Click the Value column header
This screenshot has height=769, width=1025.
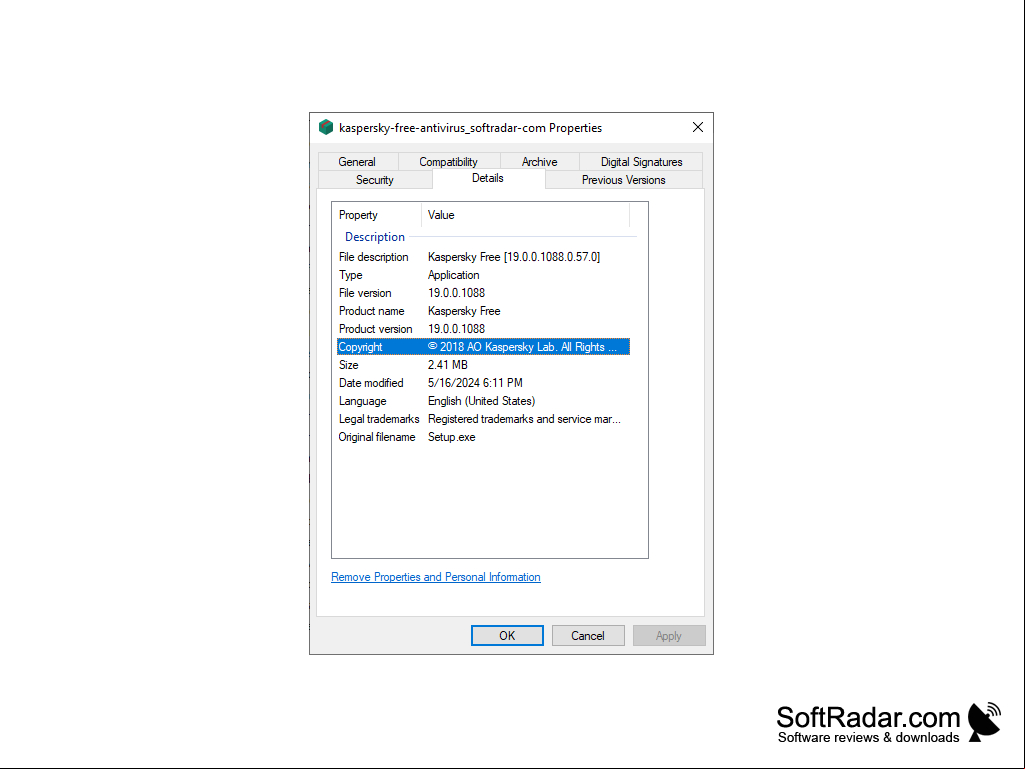pyautogui.click(x=526, y=215)
